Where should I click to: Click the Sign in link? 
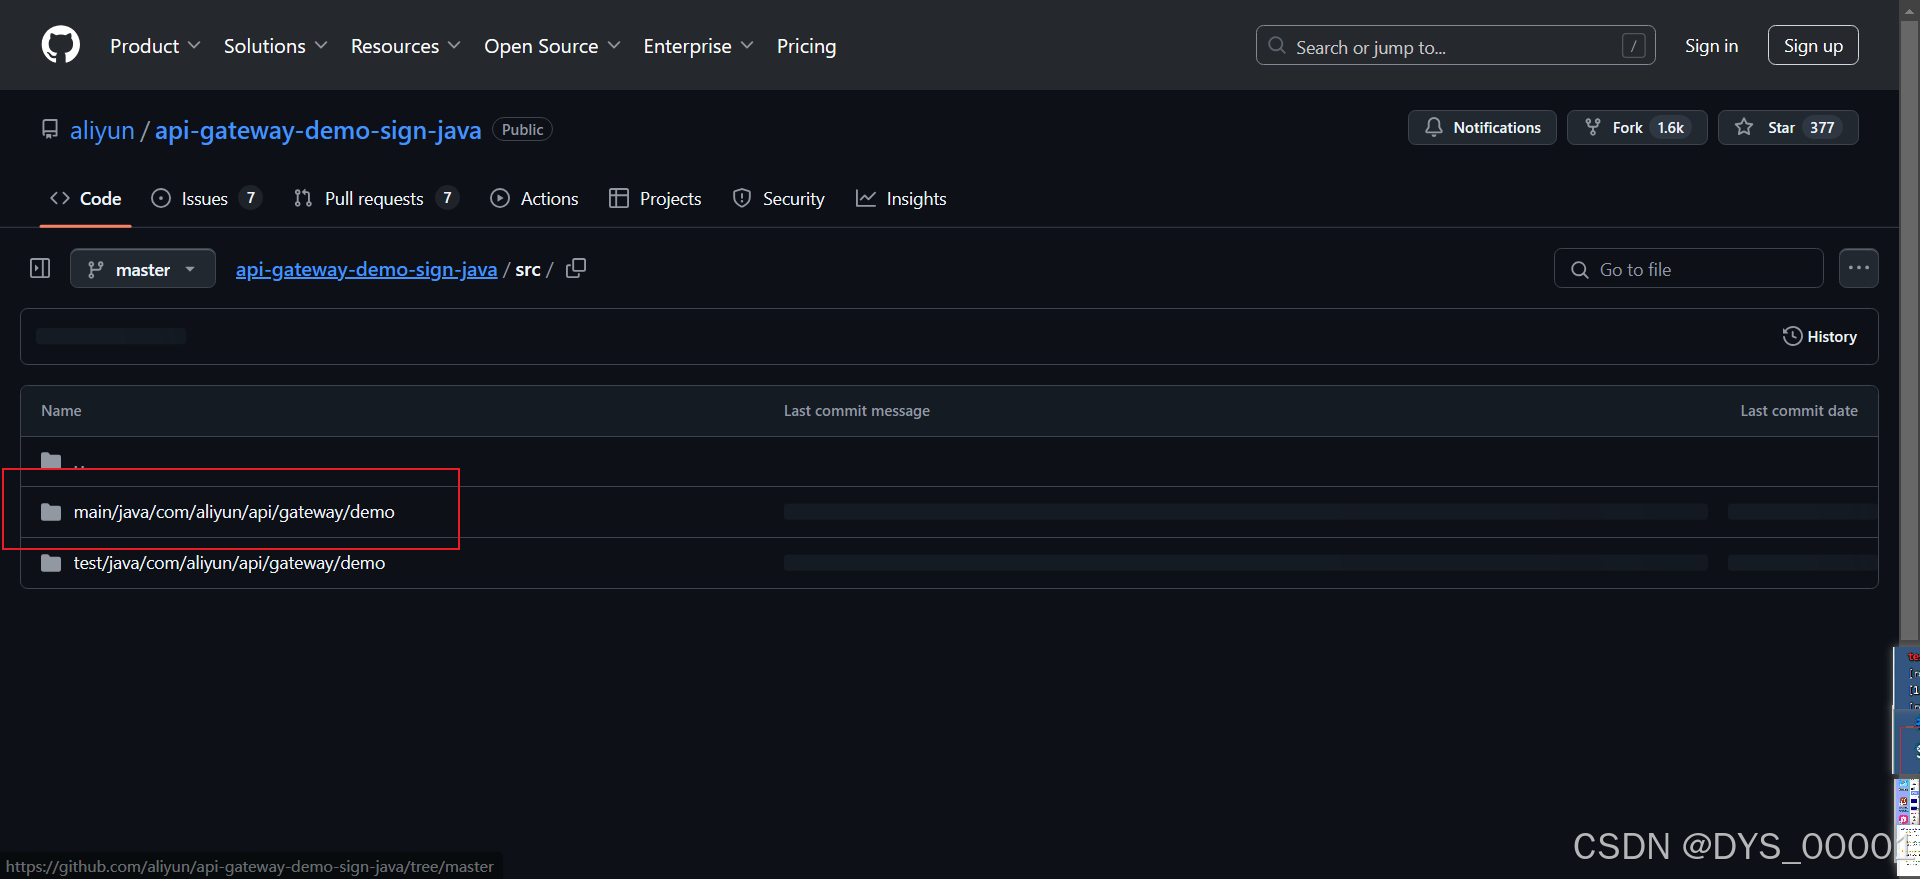click(1711, 46)
